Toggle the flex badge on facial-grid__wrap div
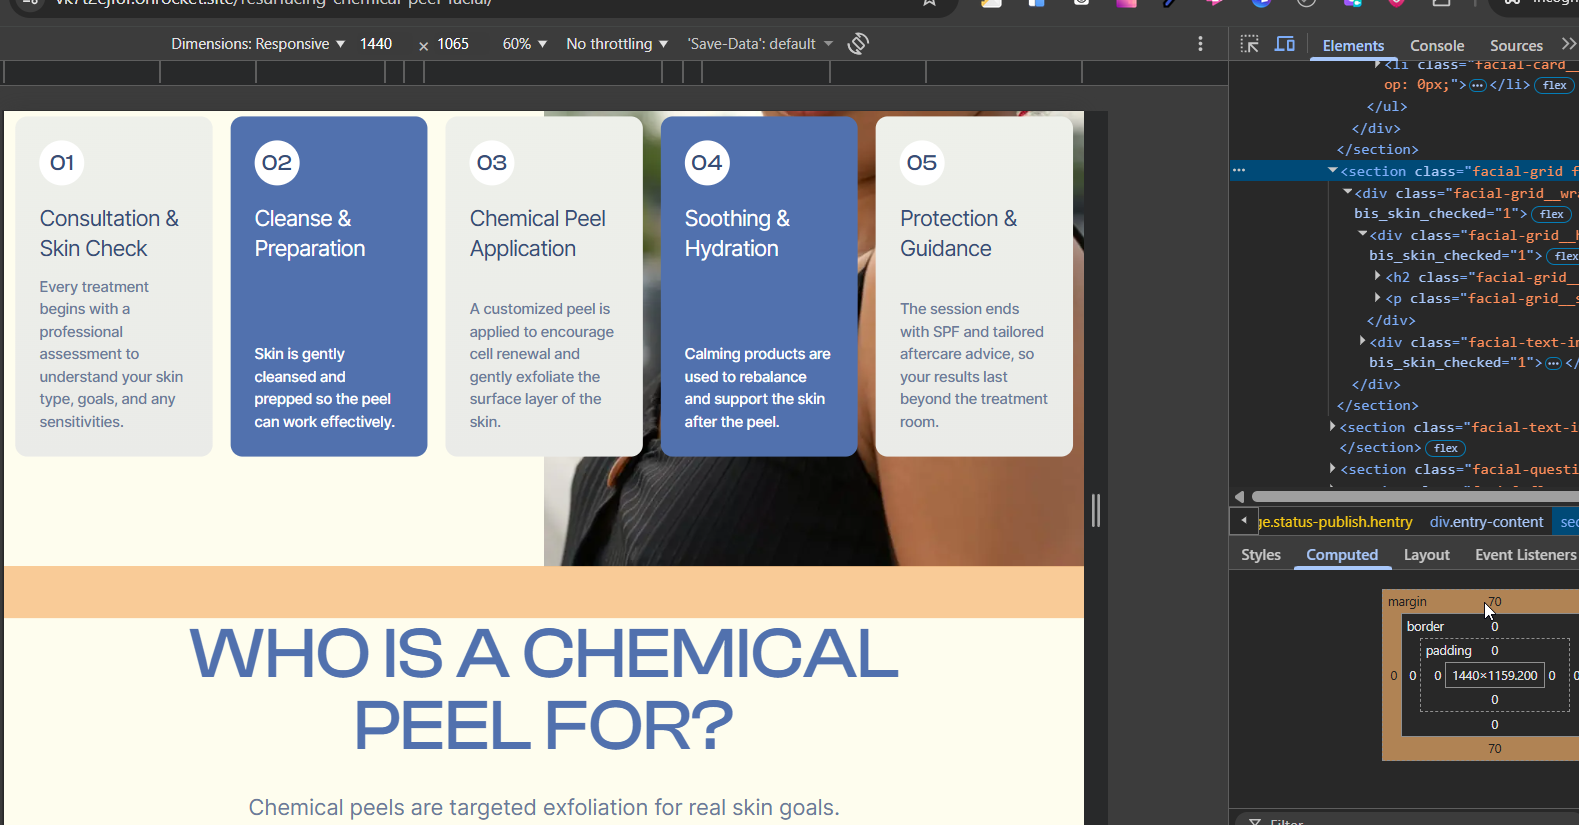 click(1552, 214)
